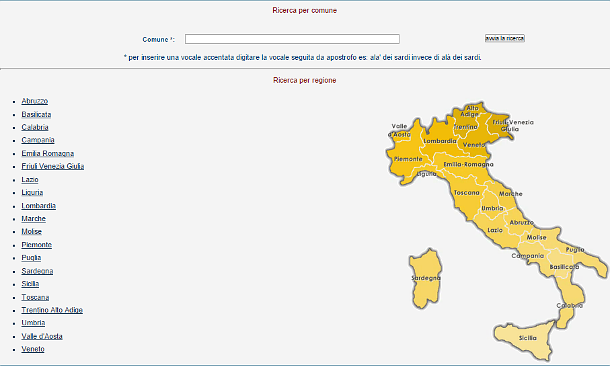The height and width of the screenshot is (367, 610).
Task: Click Lazio region on the map
Action: click(495, 230)
